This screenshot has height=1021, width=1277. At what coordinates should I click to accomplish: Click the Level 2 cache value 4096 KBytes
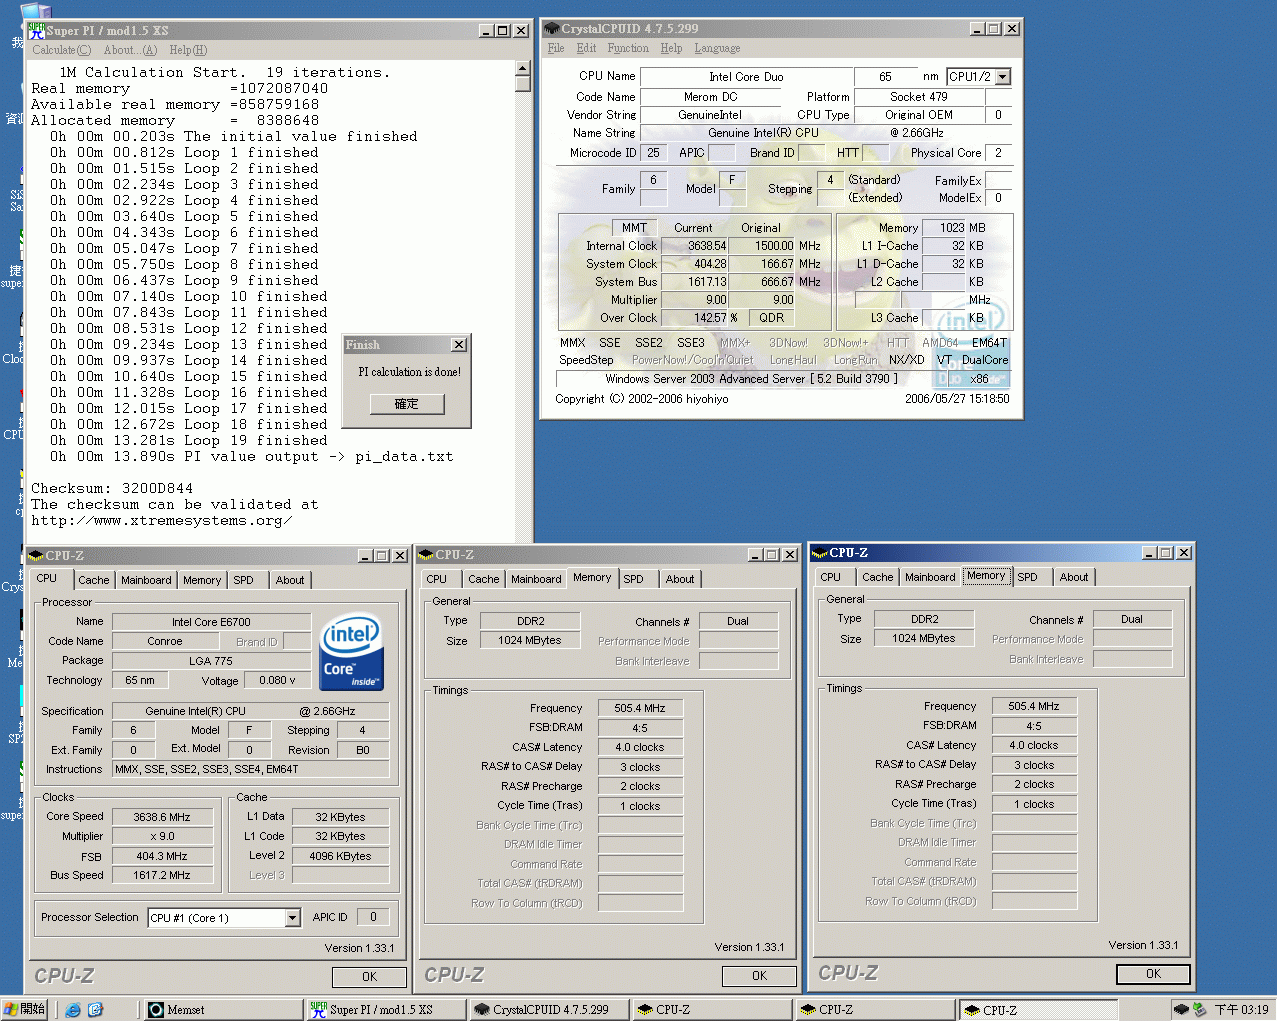pyautogui.click(x=340, y=856)
